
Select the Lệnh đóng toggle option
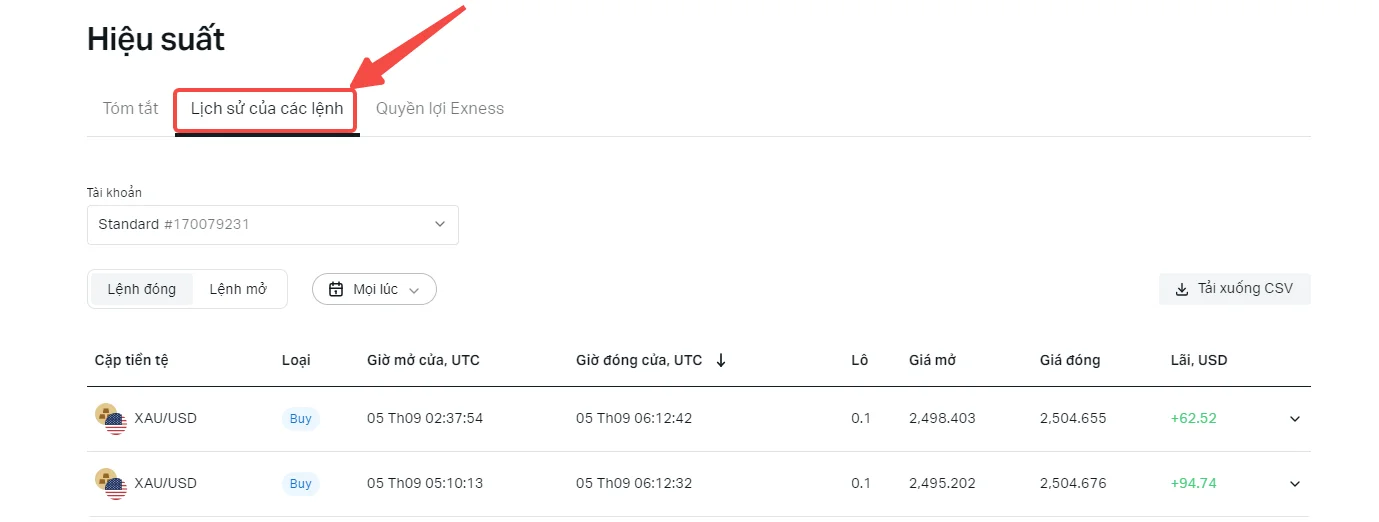pyautogui.click(x=142, y=289)
